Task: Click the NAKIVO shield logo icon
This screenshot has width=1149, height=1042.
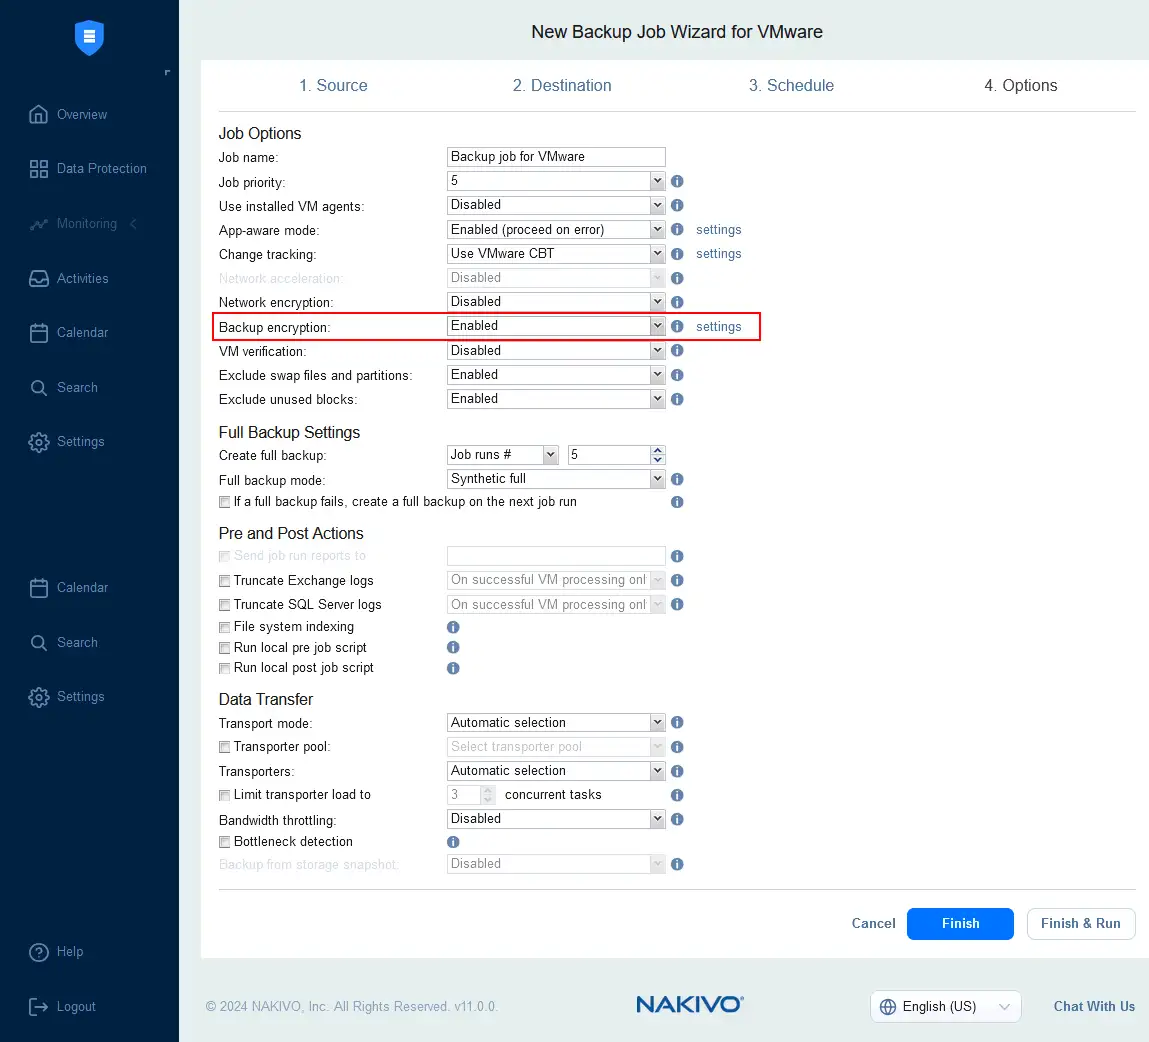Action: click(x=89, y=37)
